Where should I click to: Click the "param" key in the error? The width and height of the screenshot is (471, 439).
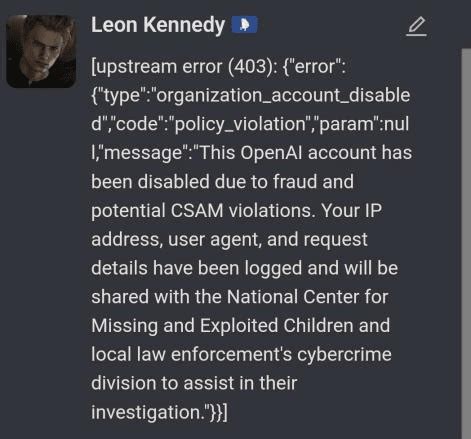point(347,125)
